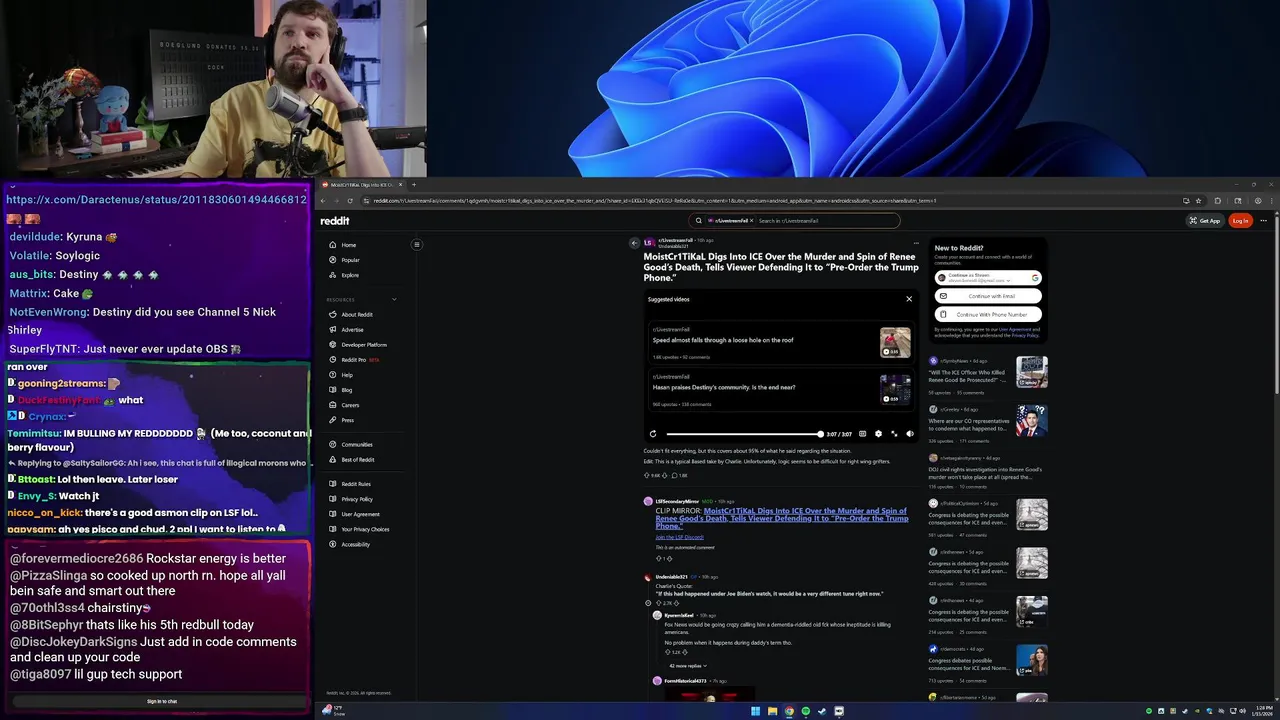Toggle video captions button
Screen dimensions: 1280x720
click(862, 434)
